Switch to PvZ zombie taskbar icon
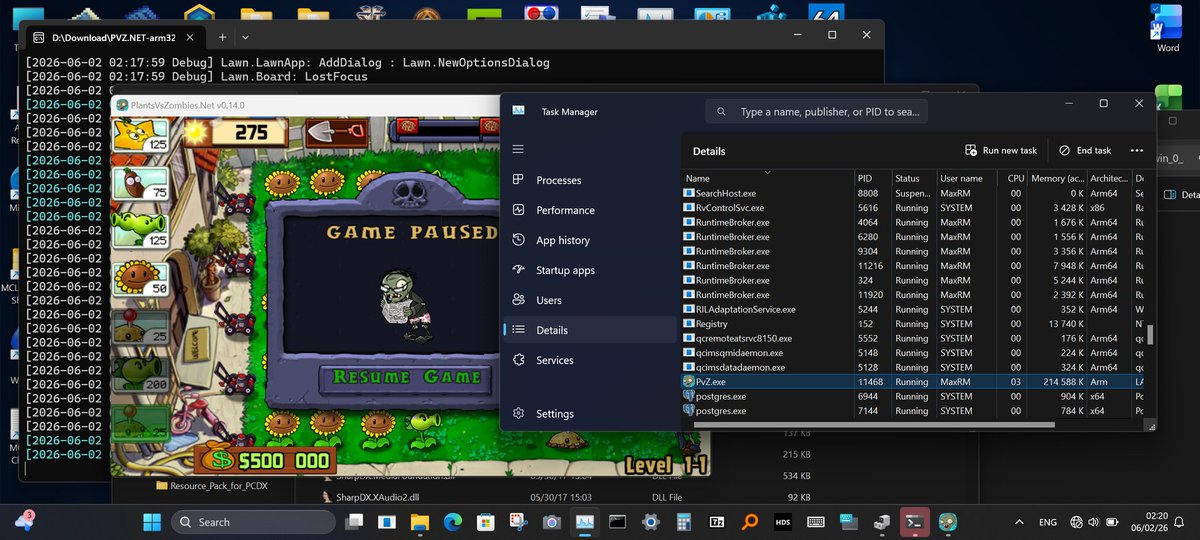 [x=946, y=521]
